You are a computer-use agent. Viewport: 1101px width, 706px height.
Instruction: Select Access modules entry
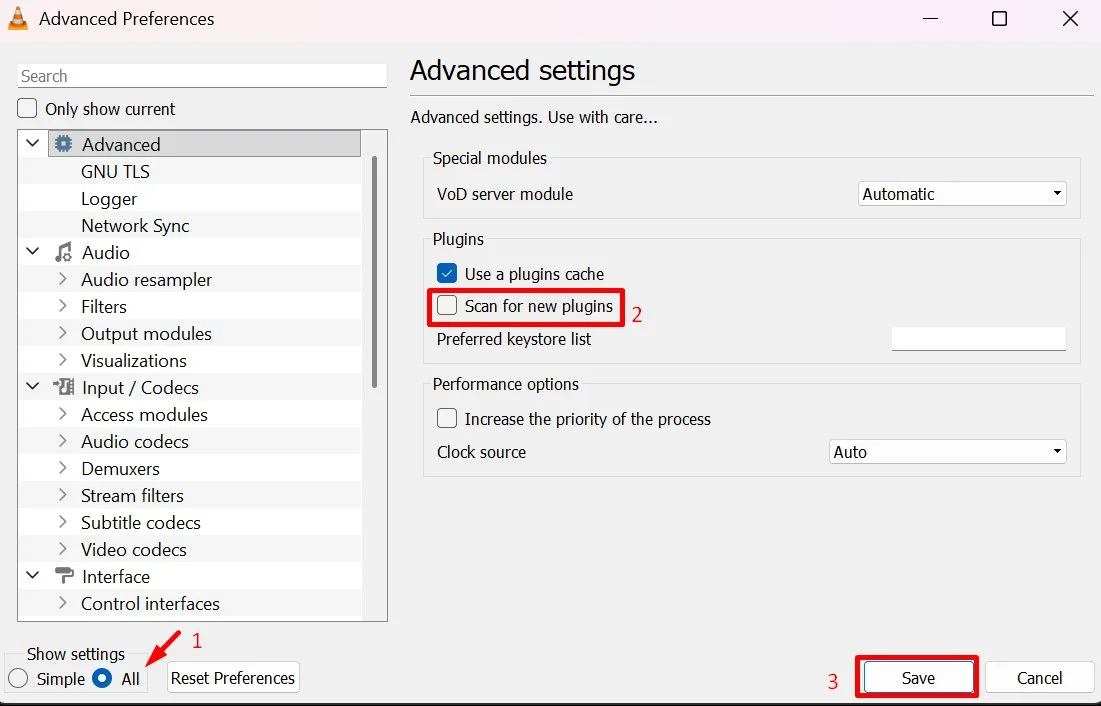click(x=144, y=414)
